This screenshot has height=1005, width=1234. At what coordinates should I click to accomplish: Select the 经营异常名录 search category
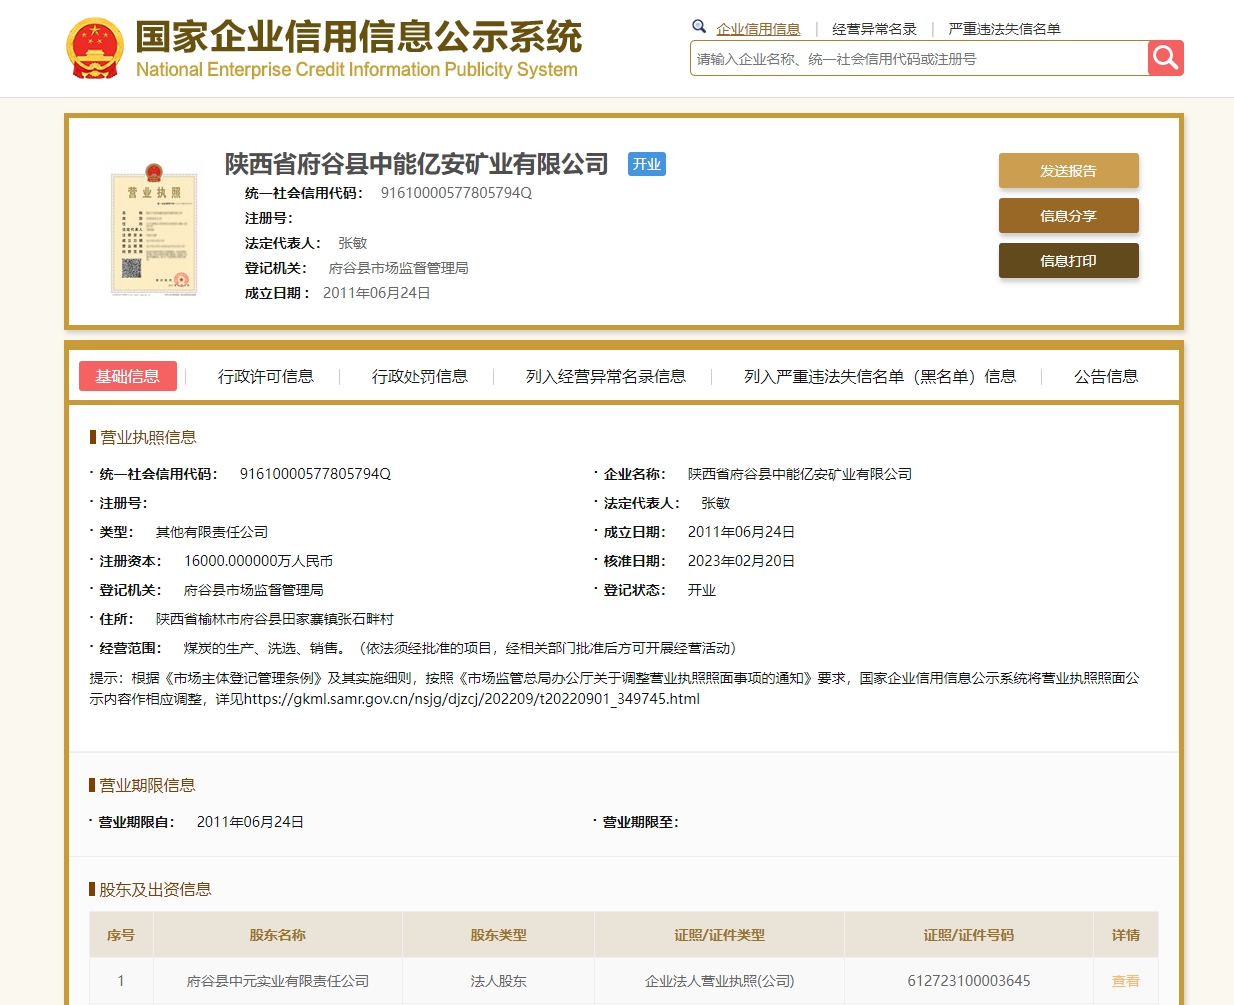(874, 29)
